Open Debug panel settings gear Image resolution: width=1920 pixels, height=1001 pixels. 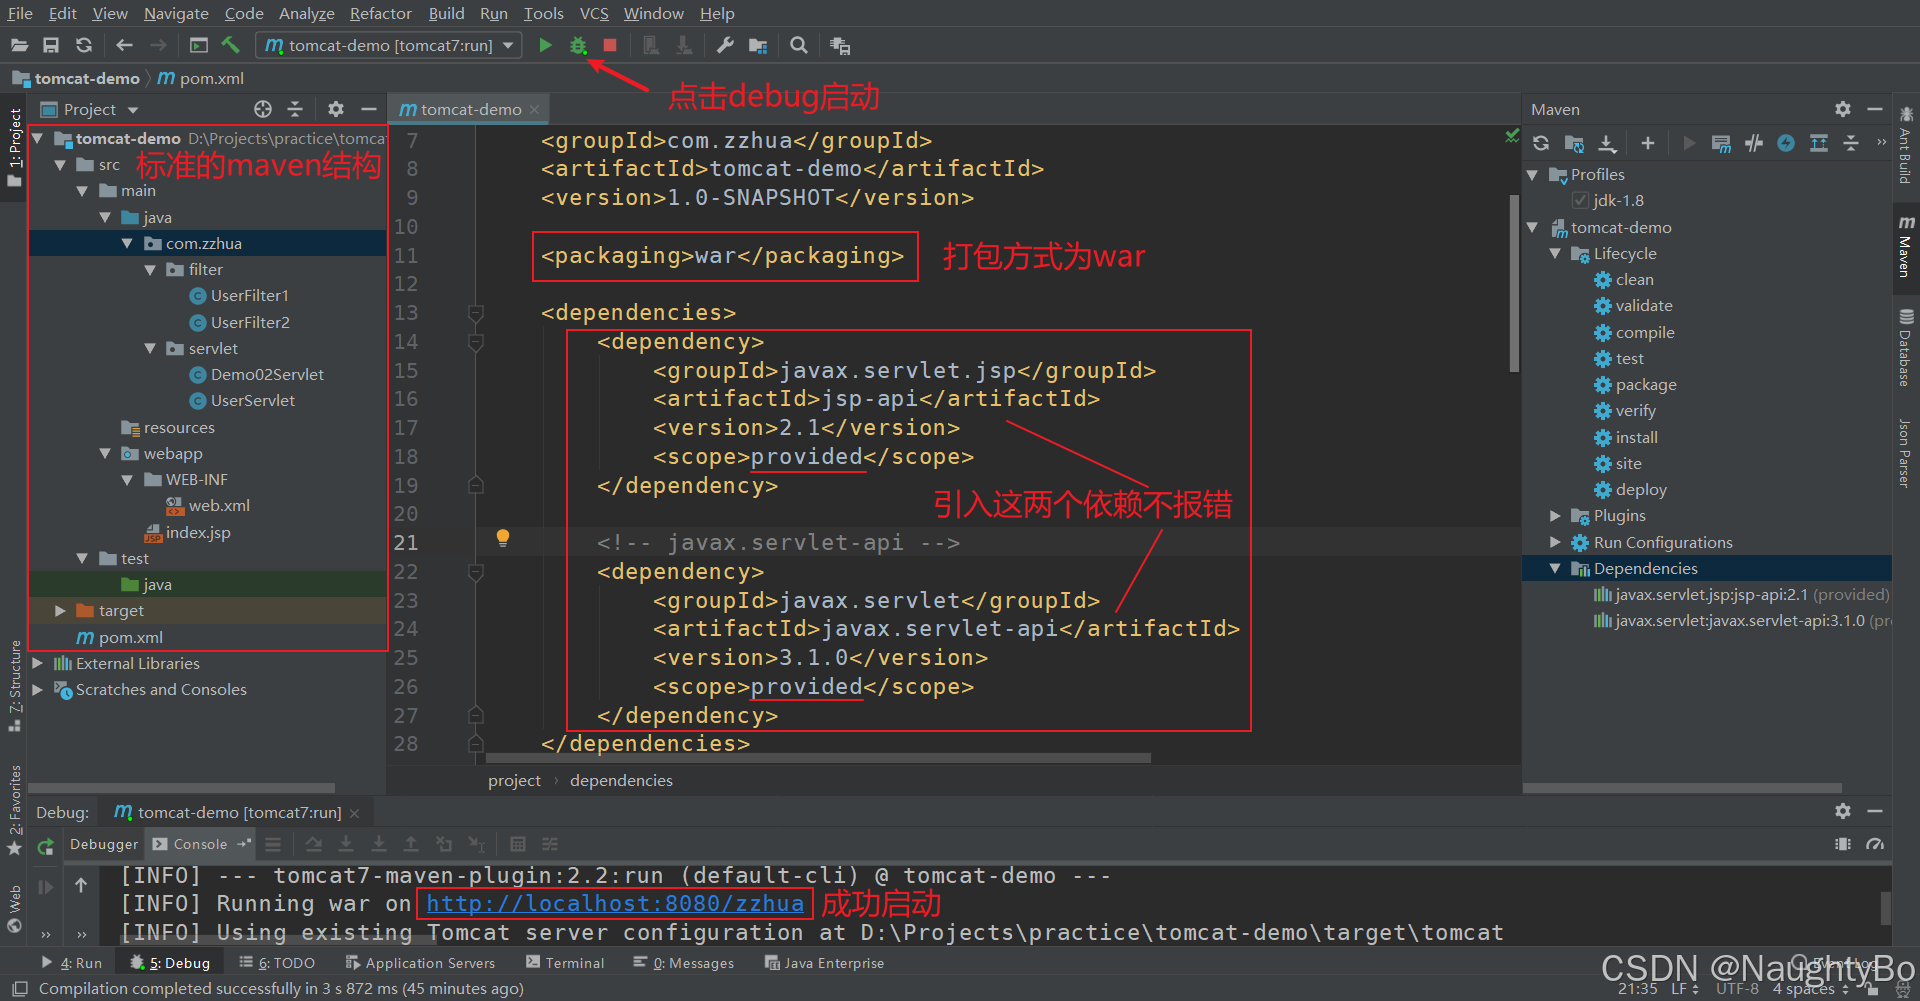(1843, 811)
